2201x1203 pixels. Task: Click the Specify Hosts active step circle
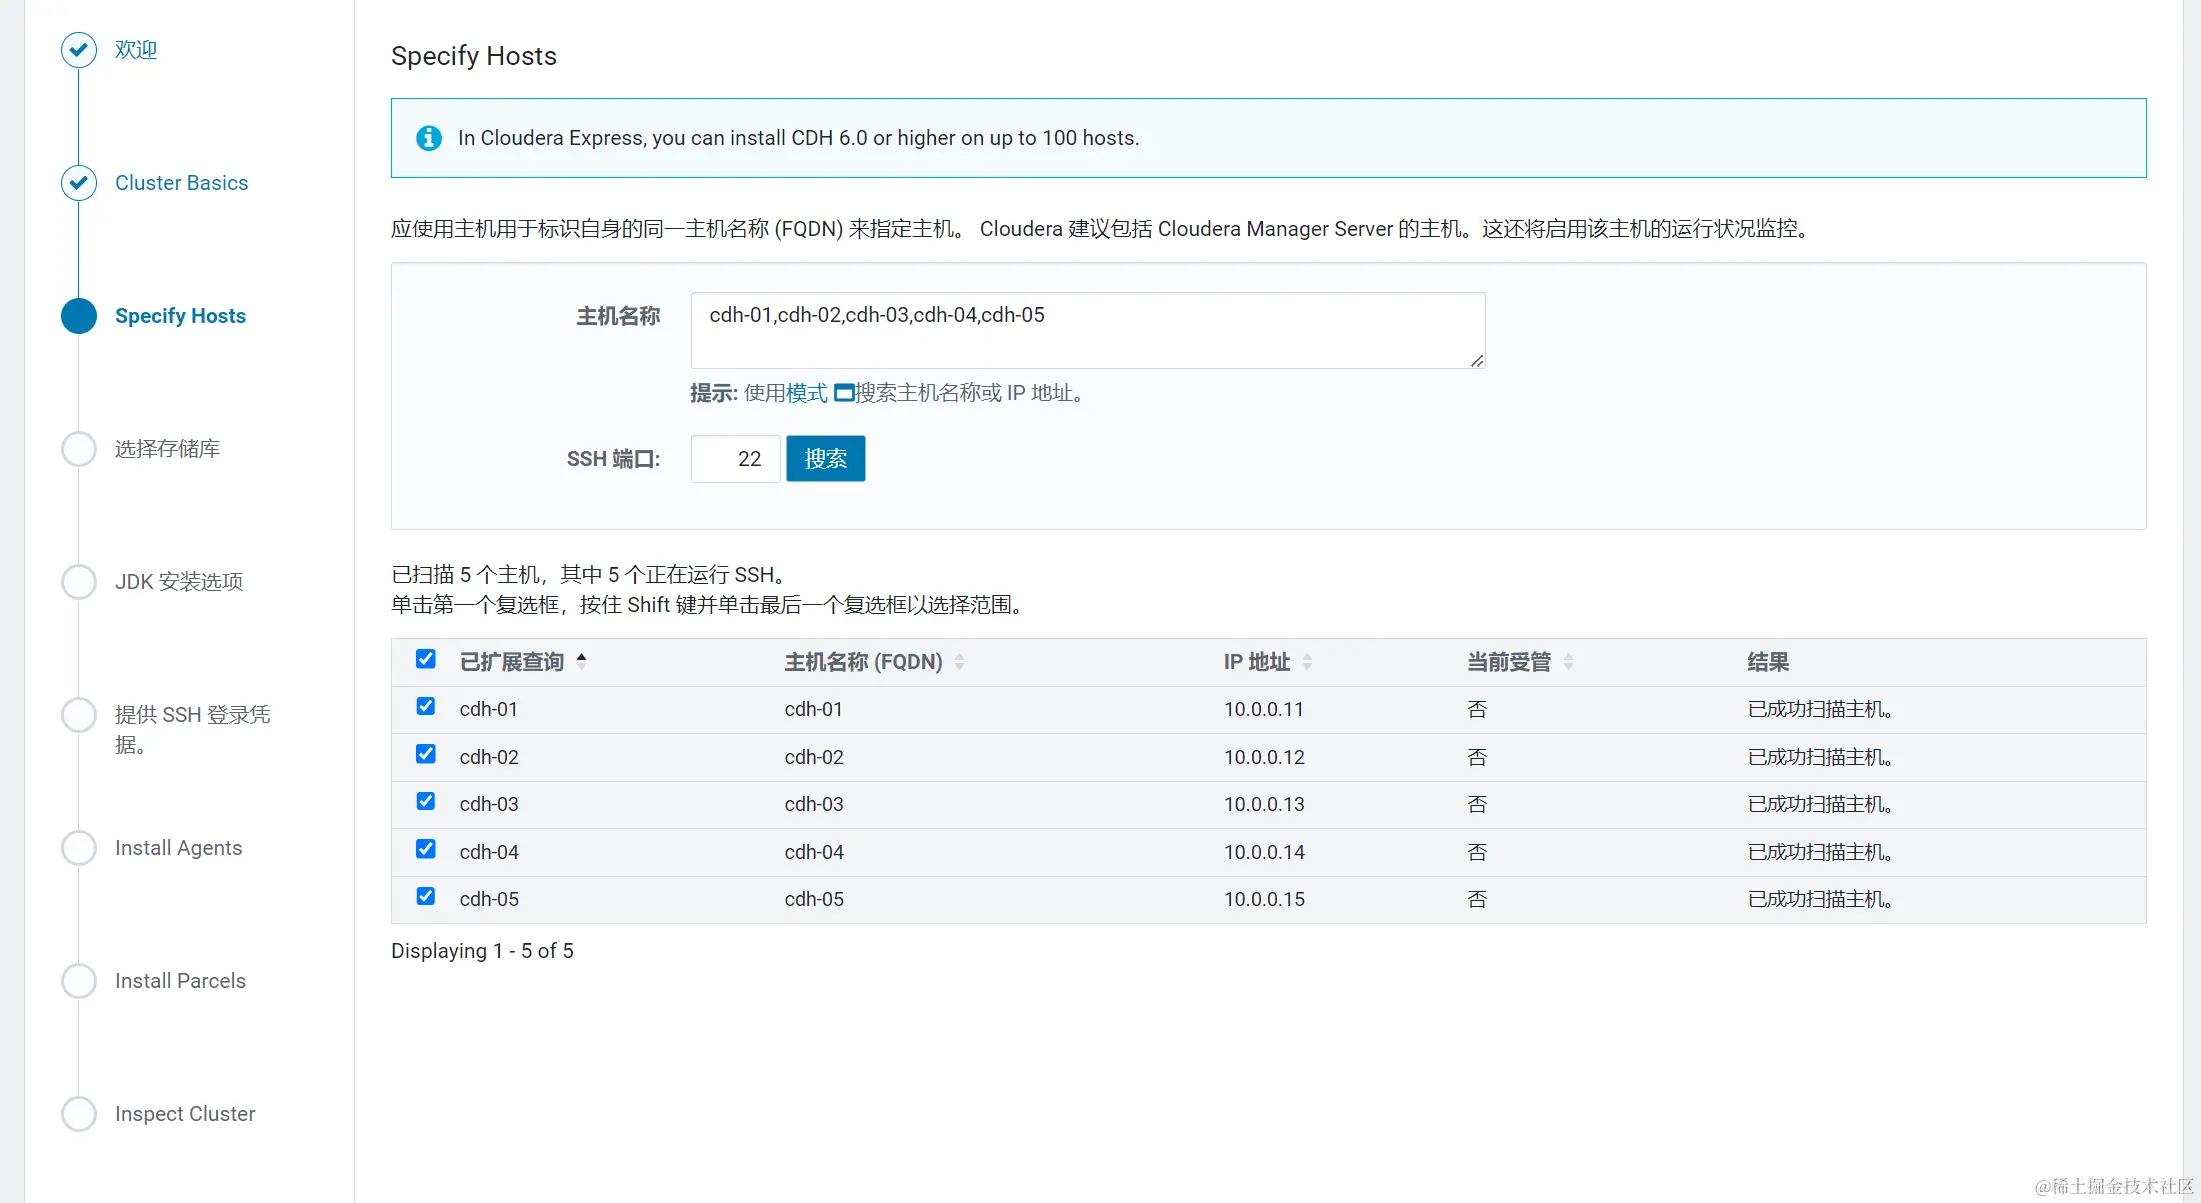click(79, 316)
